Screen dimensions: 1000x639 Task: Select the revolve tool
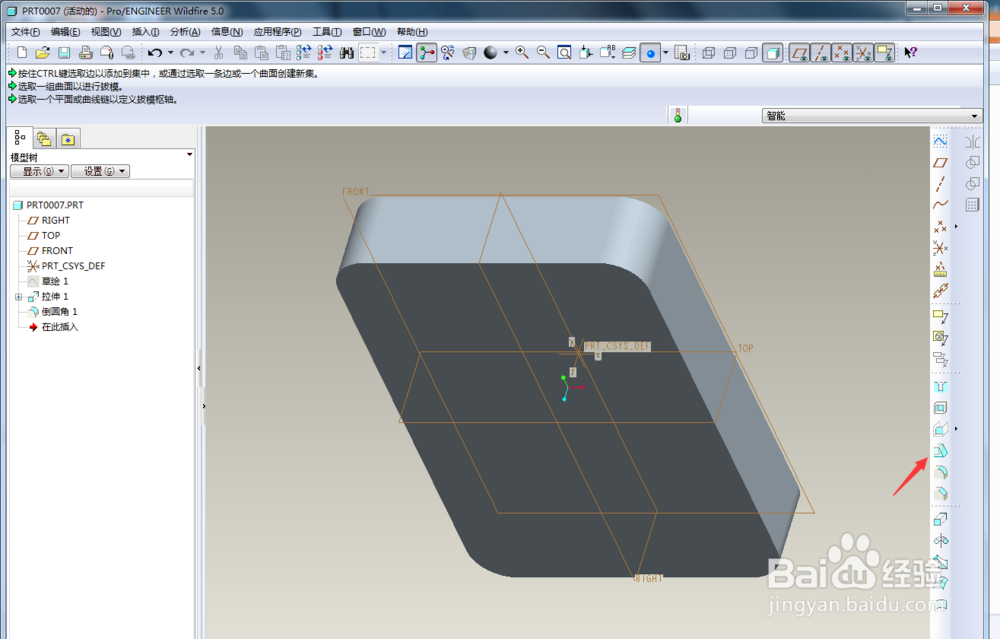[x=940, y=541]
